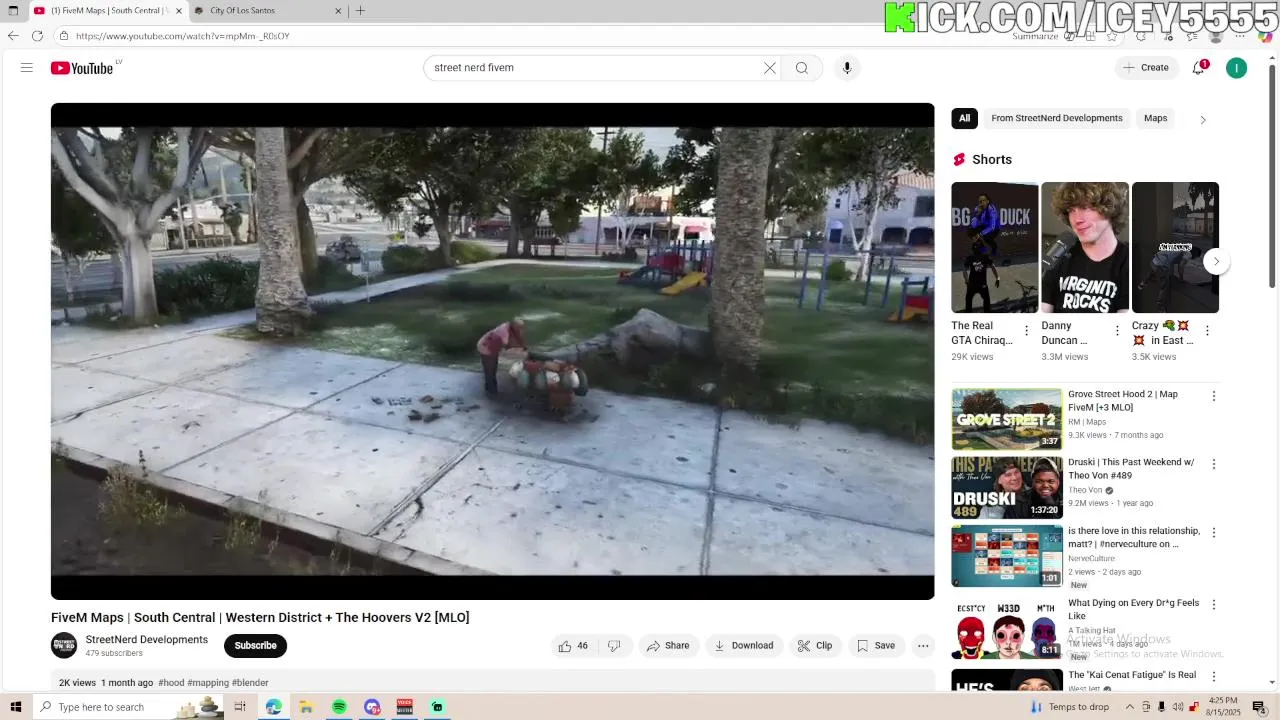Open Spotify from the taskbar
Viewport: 1280px width, 720px height.
coord(339,707)
